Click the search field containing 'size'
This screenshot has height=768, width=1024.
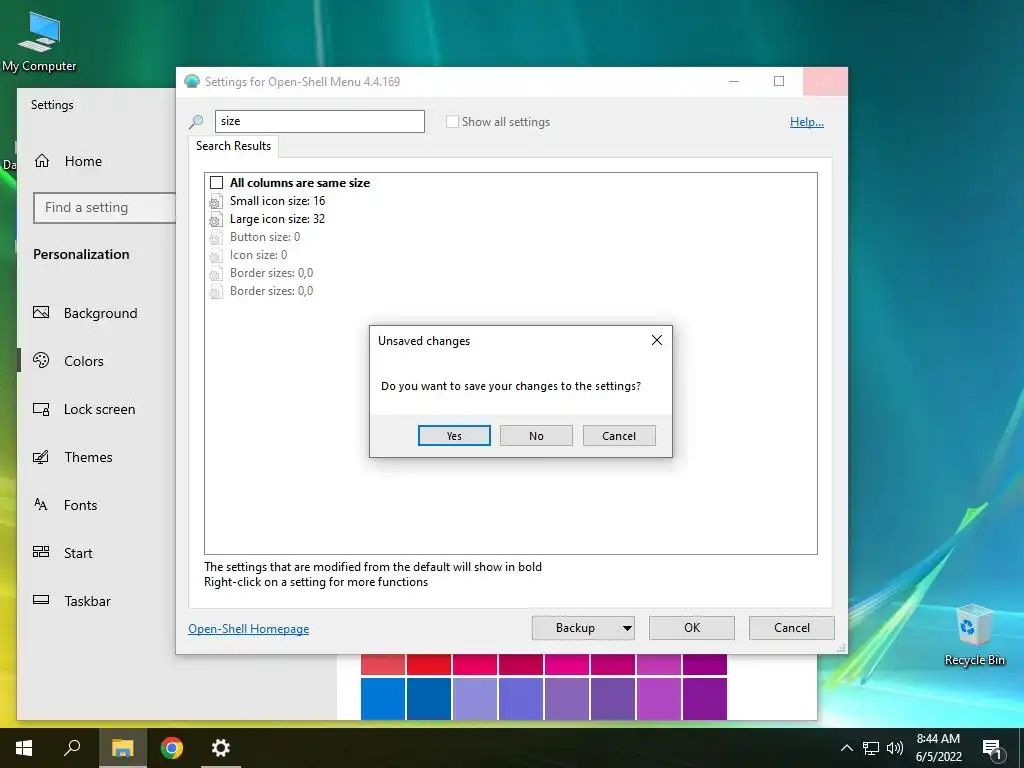pyautogui.click(x=320, y=121)
